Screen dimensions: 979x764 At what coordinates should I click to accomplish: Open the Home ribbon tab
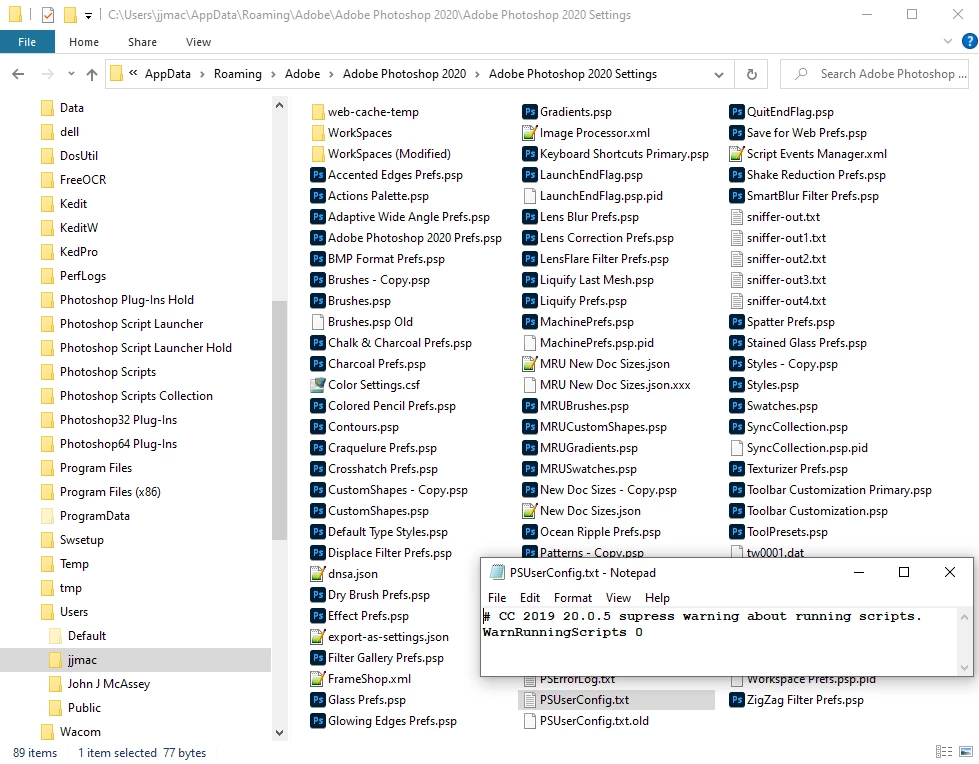(84, 42)
